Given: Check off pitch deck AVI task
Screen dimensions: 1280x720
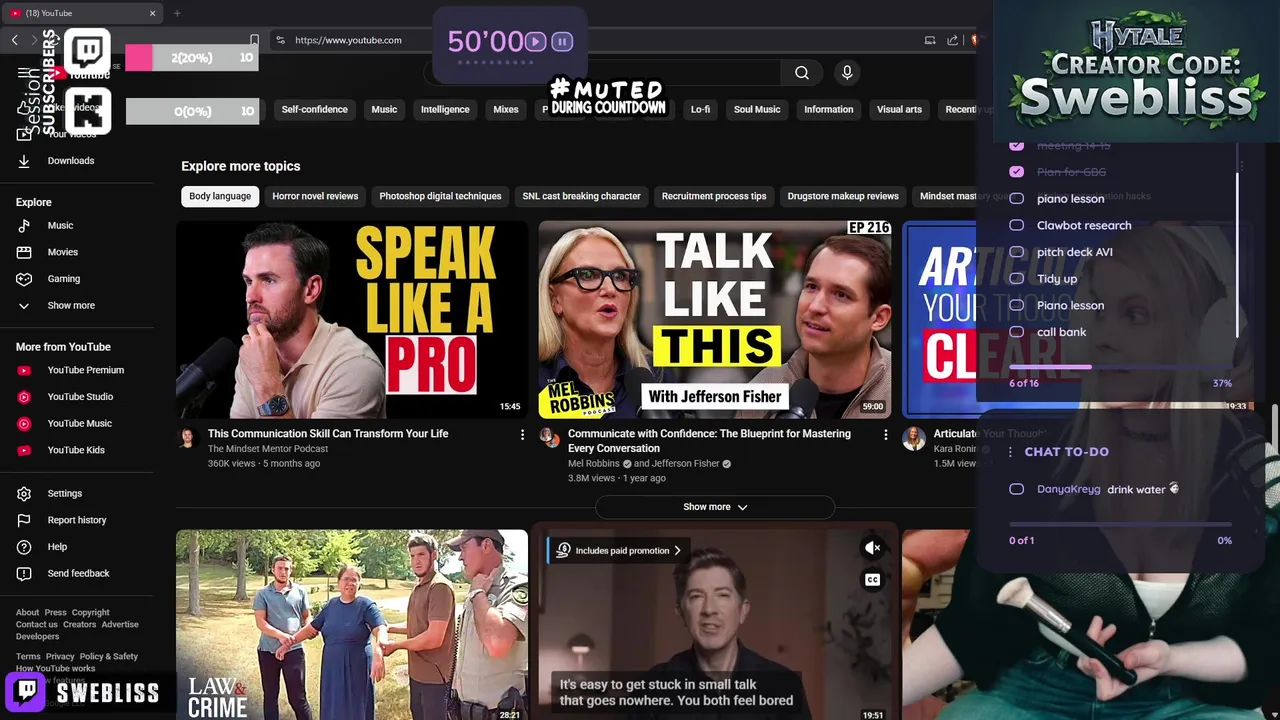Looking at the screenshot, I should (x=1017, y=252).
